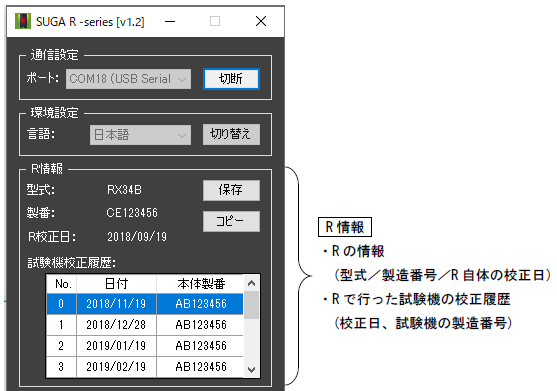The width and height of the screenshot is (557, 391).
Task: Select the 2019/01/19 date cell
Action: click(x=116, y=346)
